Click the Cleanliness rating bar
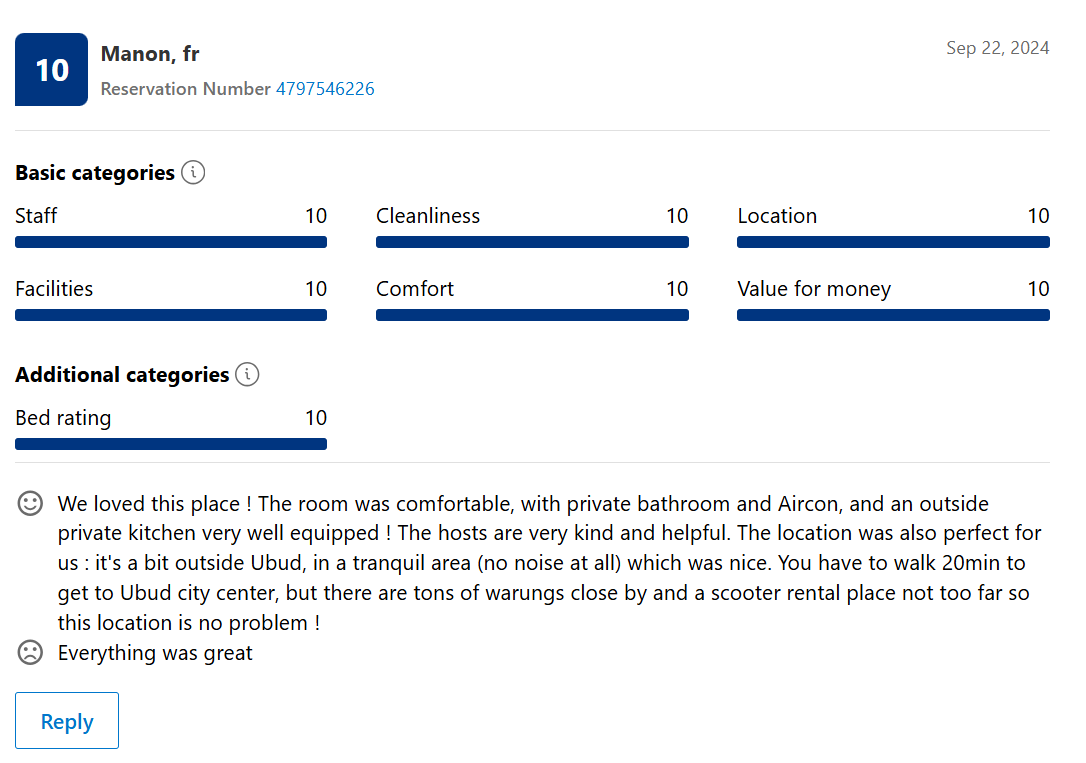 (532, 242)
